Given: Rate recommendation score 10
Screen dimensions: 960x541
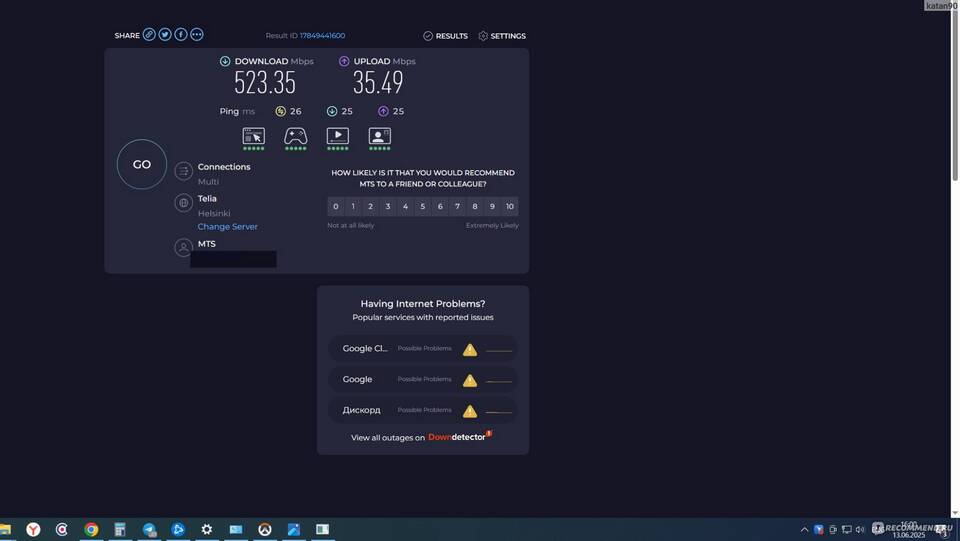Looking at the screenshot, I should tap(510, 206).
